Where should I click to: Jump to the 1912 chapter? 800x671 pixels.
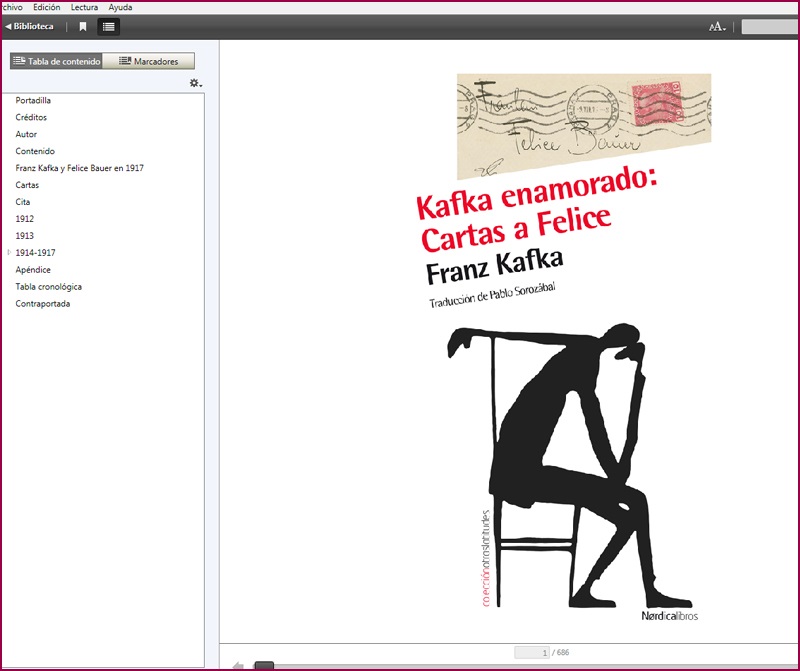click(x=24, y=219)
